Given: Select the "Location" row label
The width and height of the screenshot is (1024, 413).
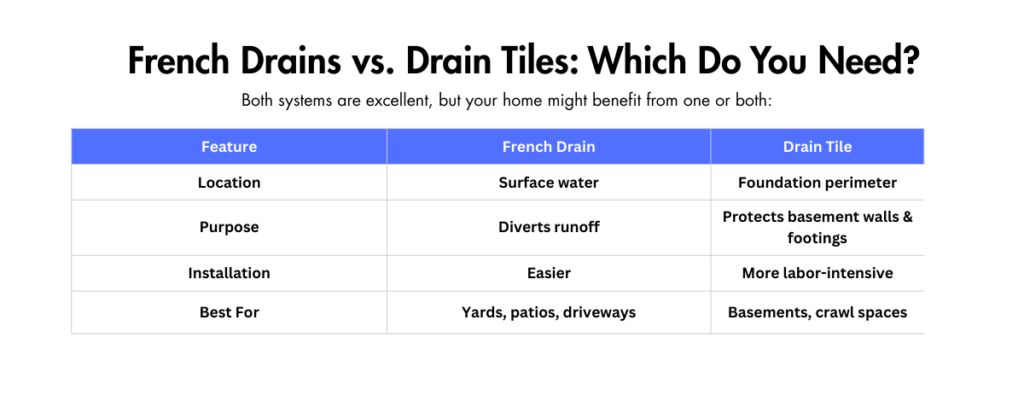Looking at the screenshot, I should click(229, 183).
